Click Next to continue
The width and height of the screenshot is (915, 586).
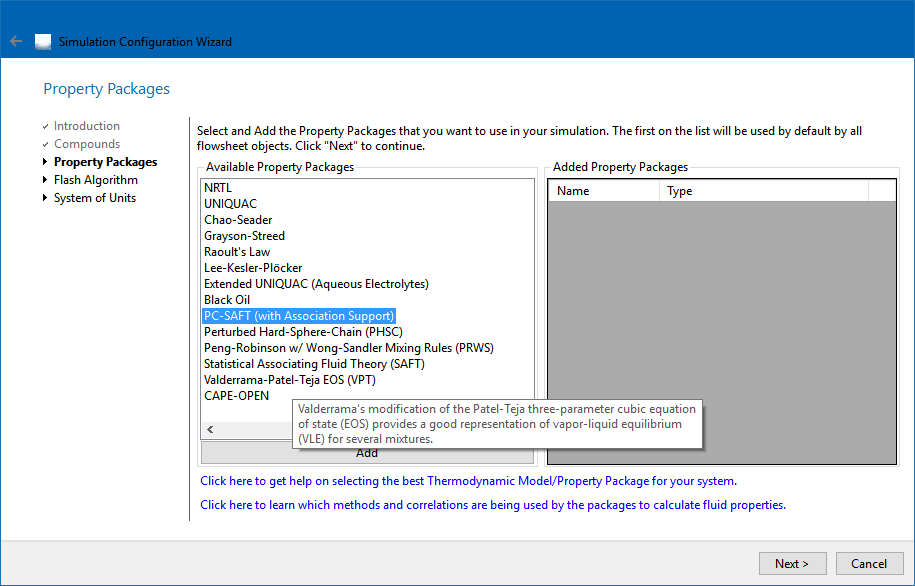click(x=792, y=564)
